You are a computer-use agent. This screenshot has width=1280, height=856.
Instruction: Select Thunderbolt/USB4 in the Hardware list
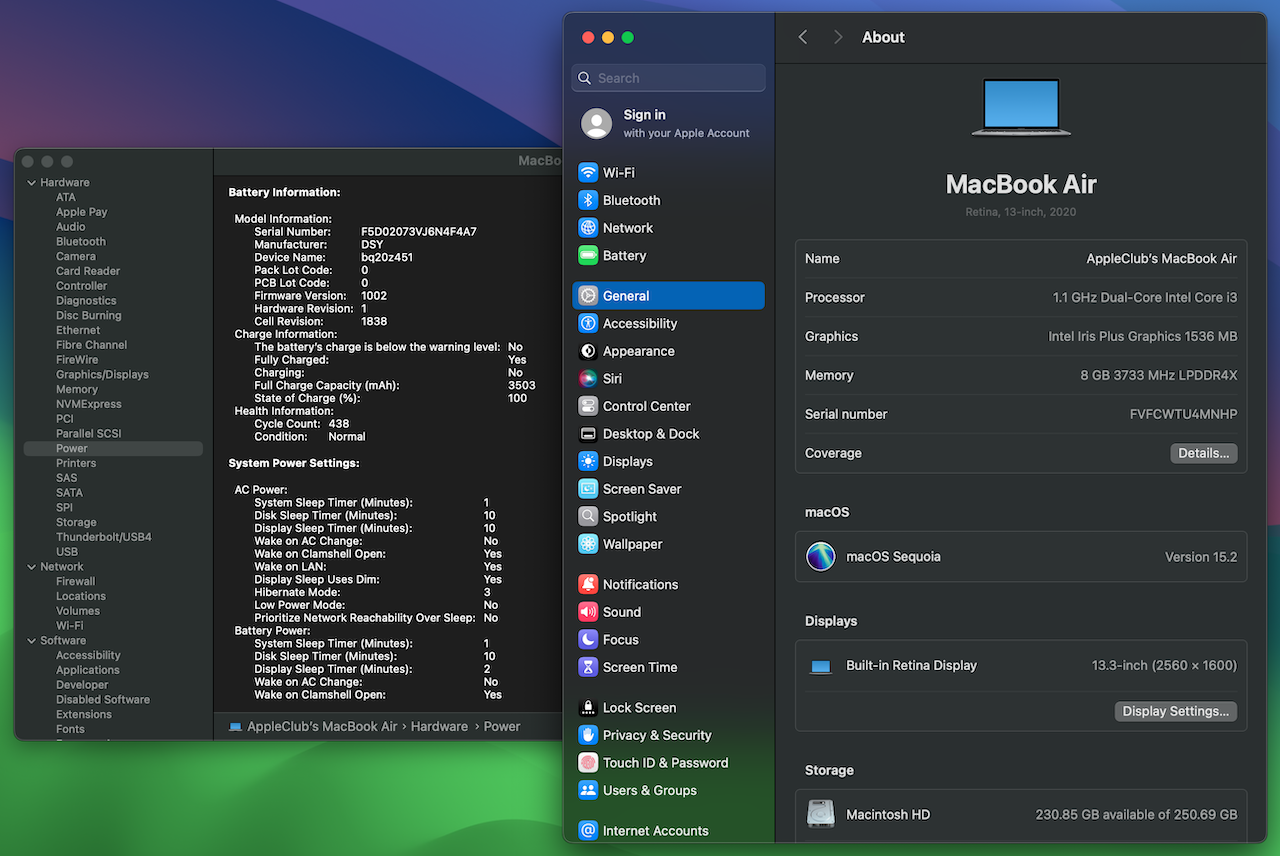pyautogui.click(x=104, y=537)
